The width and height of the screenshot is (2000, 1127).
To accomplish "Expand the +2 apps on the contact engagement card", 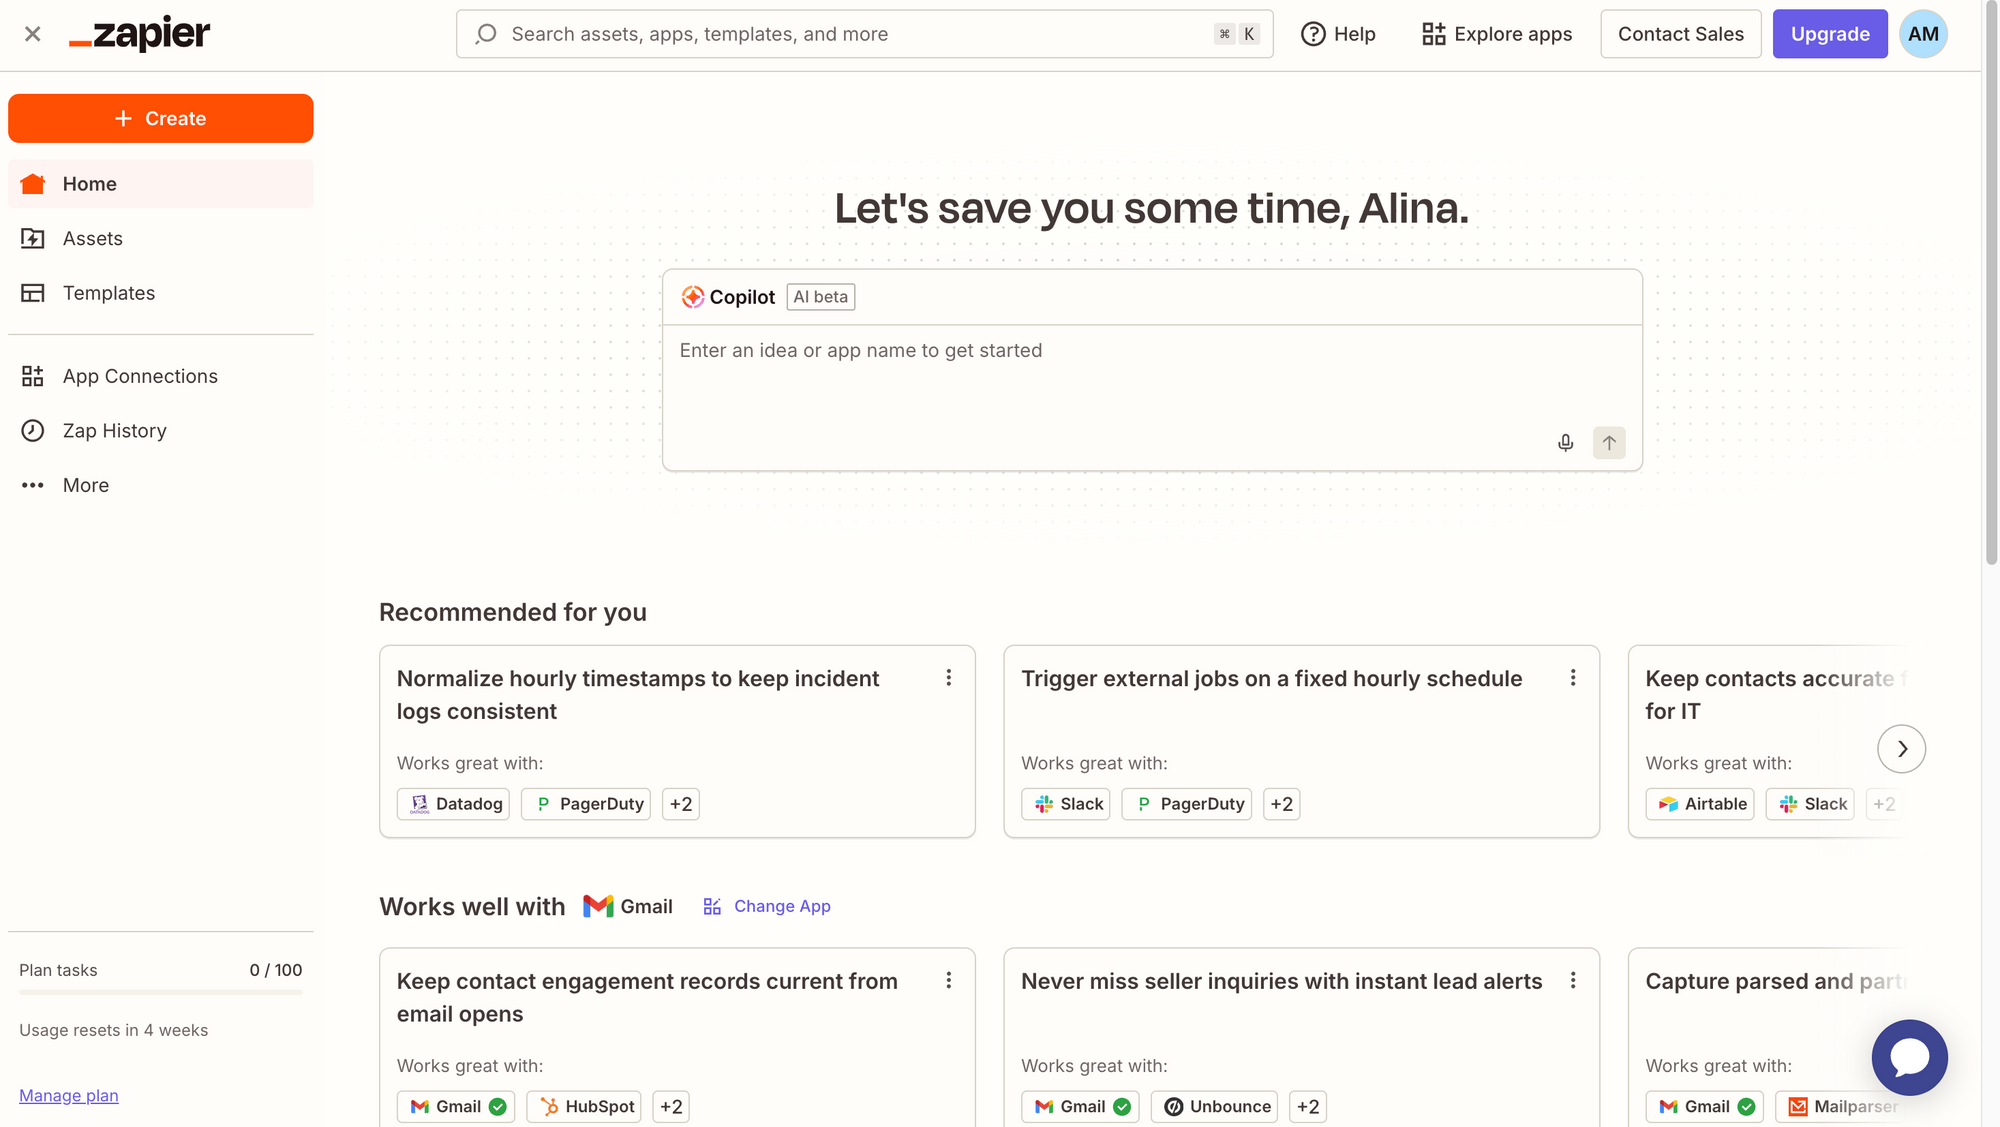I will 671,1107.
